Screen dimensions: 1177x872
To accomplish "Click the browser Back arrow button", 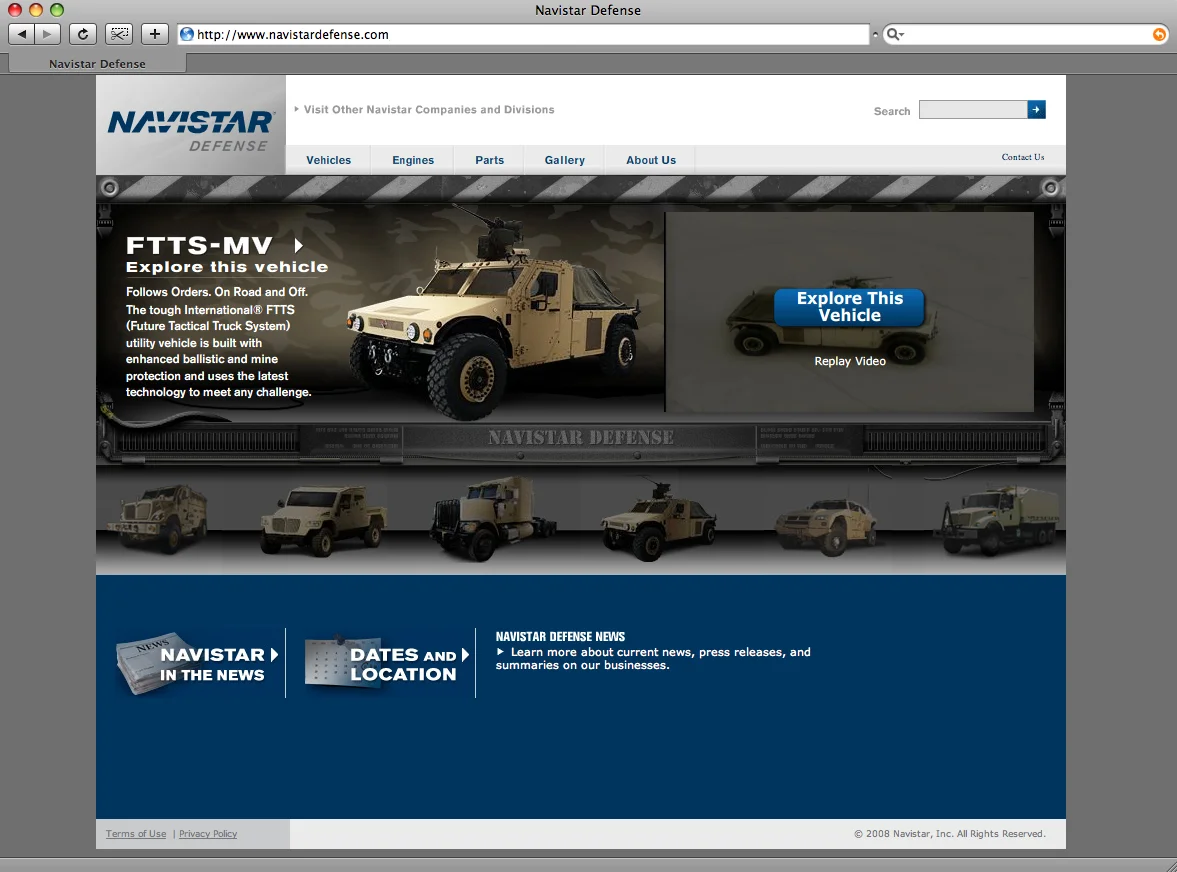I will tap(21, 34).
